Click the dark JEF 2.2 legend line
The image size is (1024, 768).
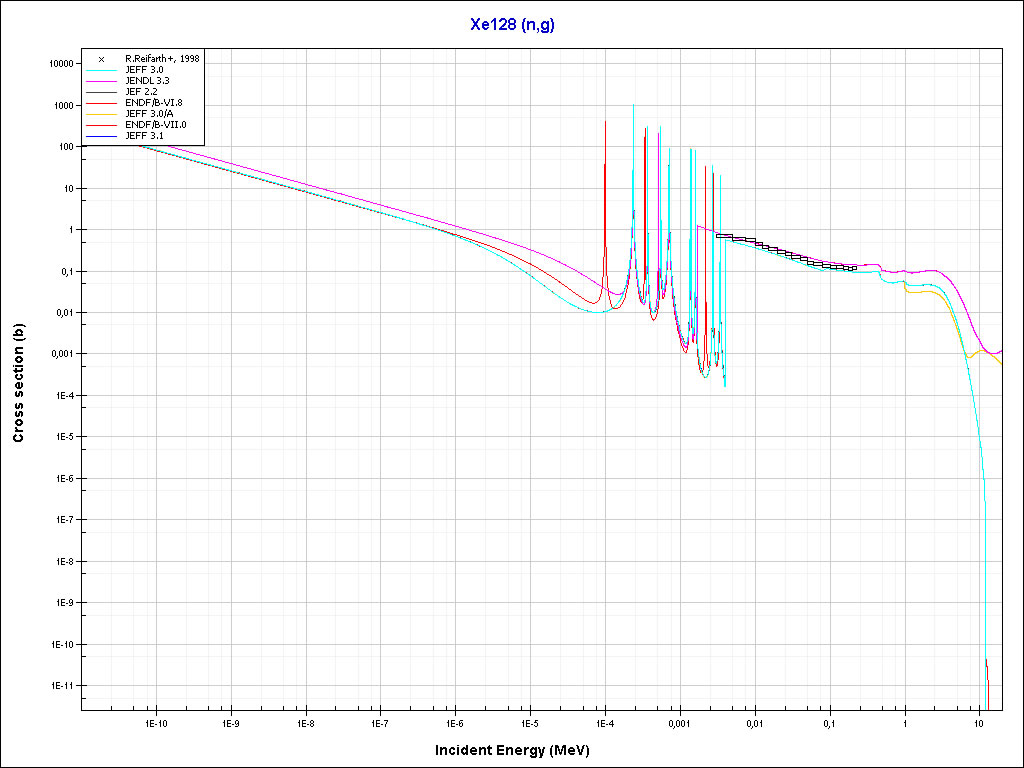point(101,92)
